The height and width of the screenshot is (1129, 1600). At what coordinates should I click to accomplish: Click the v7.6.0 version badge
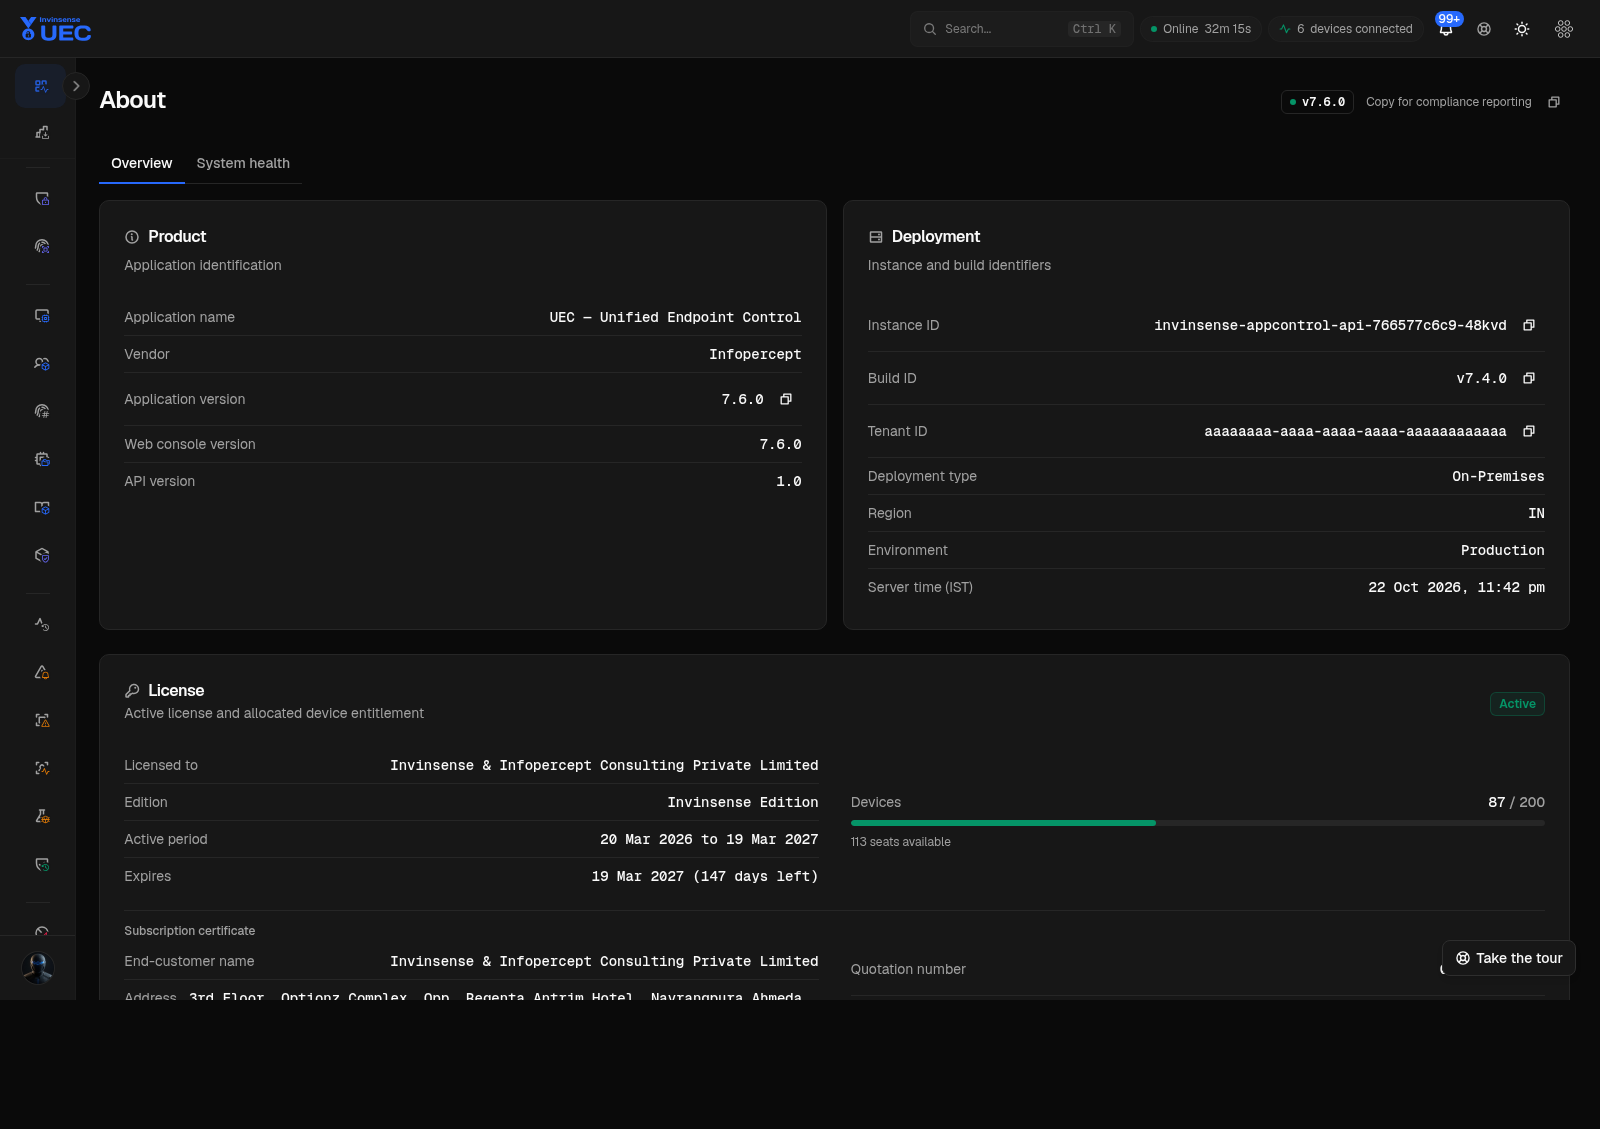point(1317,102)
